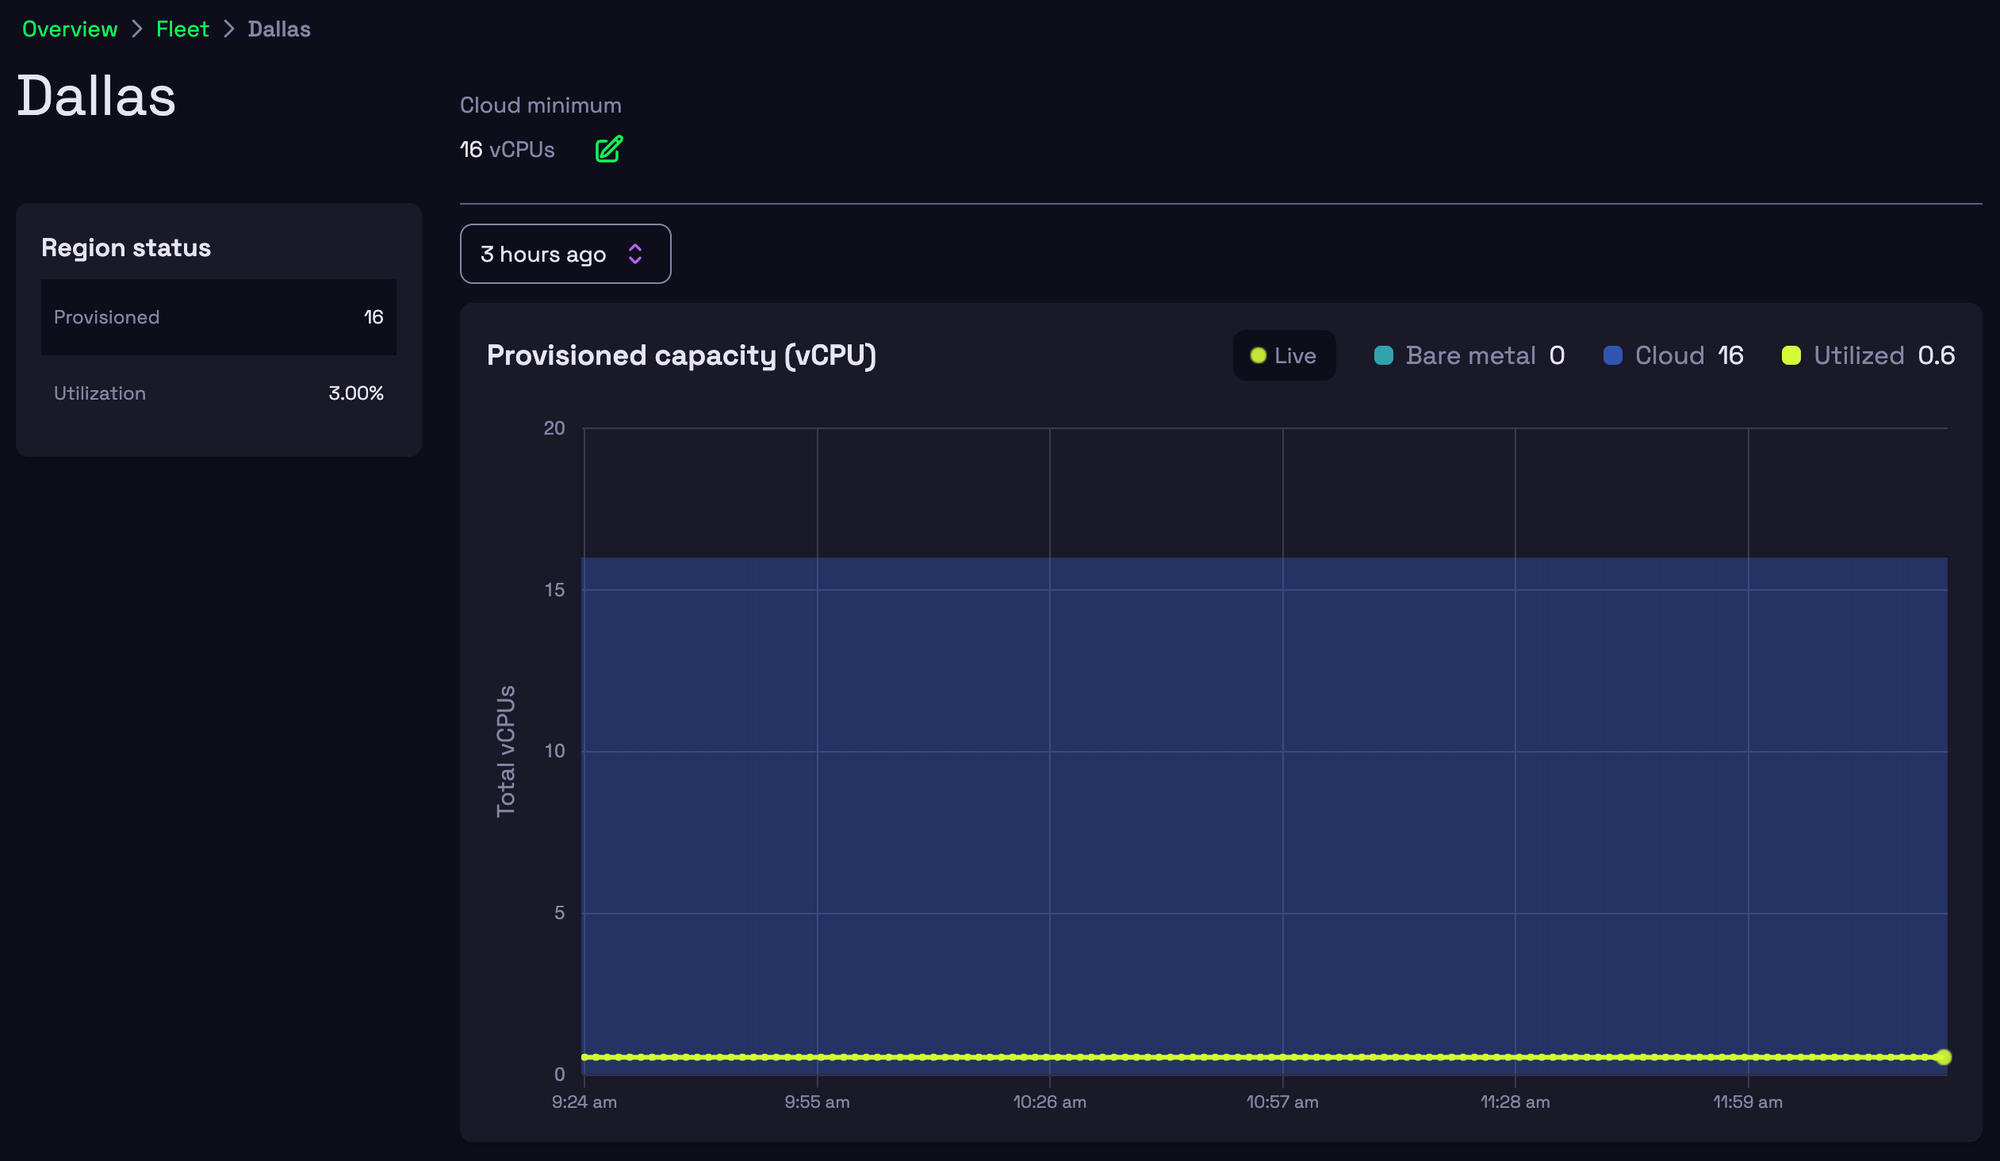Select the Utilization row in Region status

pyautogui.click(x=218, y=393)
